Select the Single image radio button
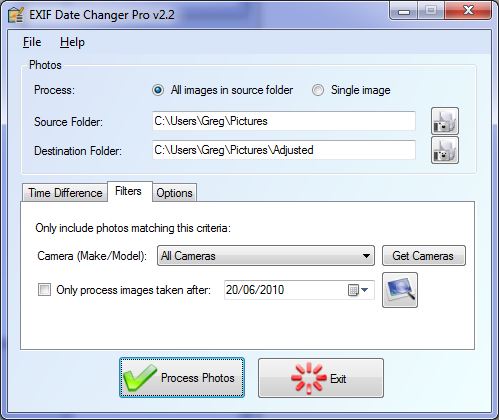The height and width of the screenshot is (420, 499). [318, 90]
